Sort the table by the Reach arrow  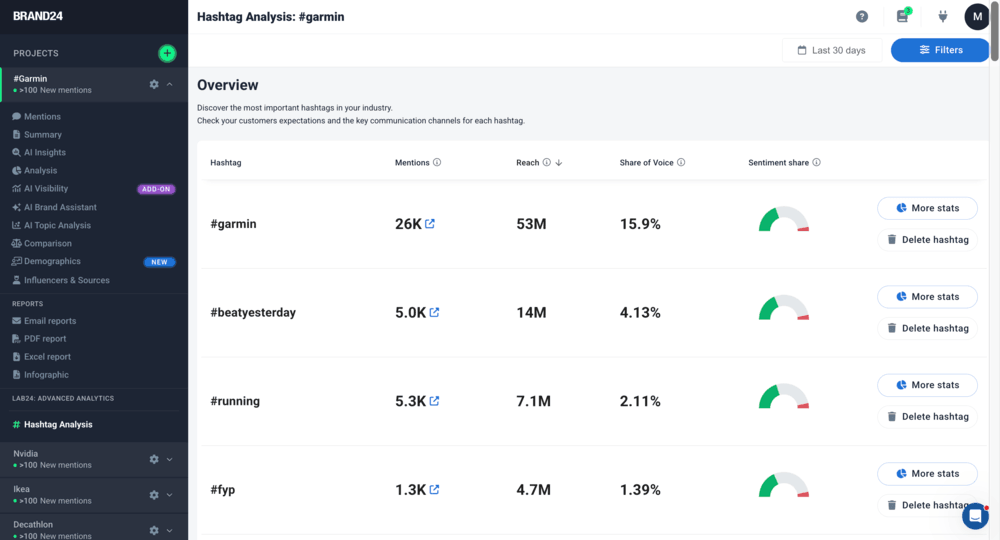[559, 162]
